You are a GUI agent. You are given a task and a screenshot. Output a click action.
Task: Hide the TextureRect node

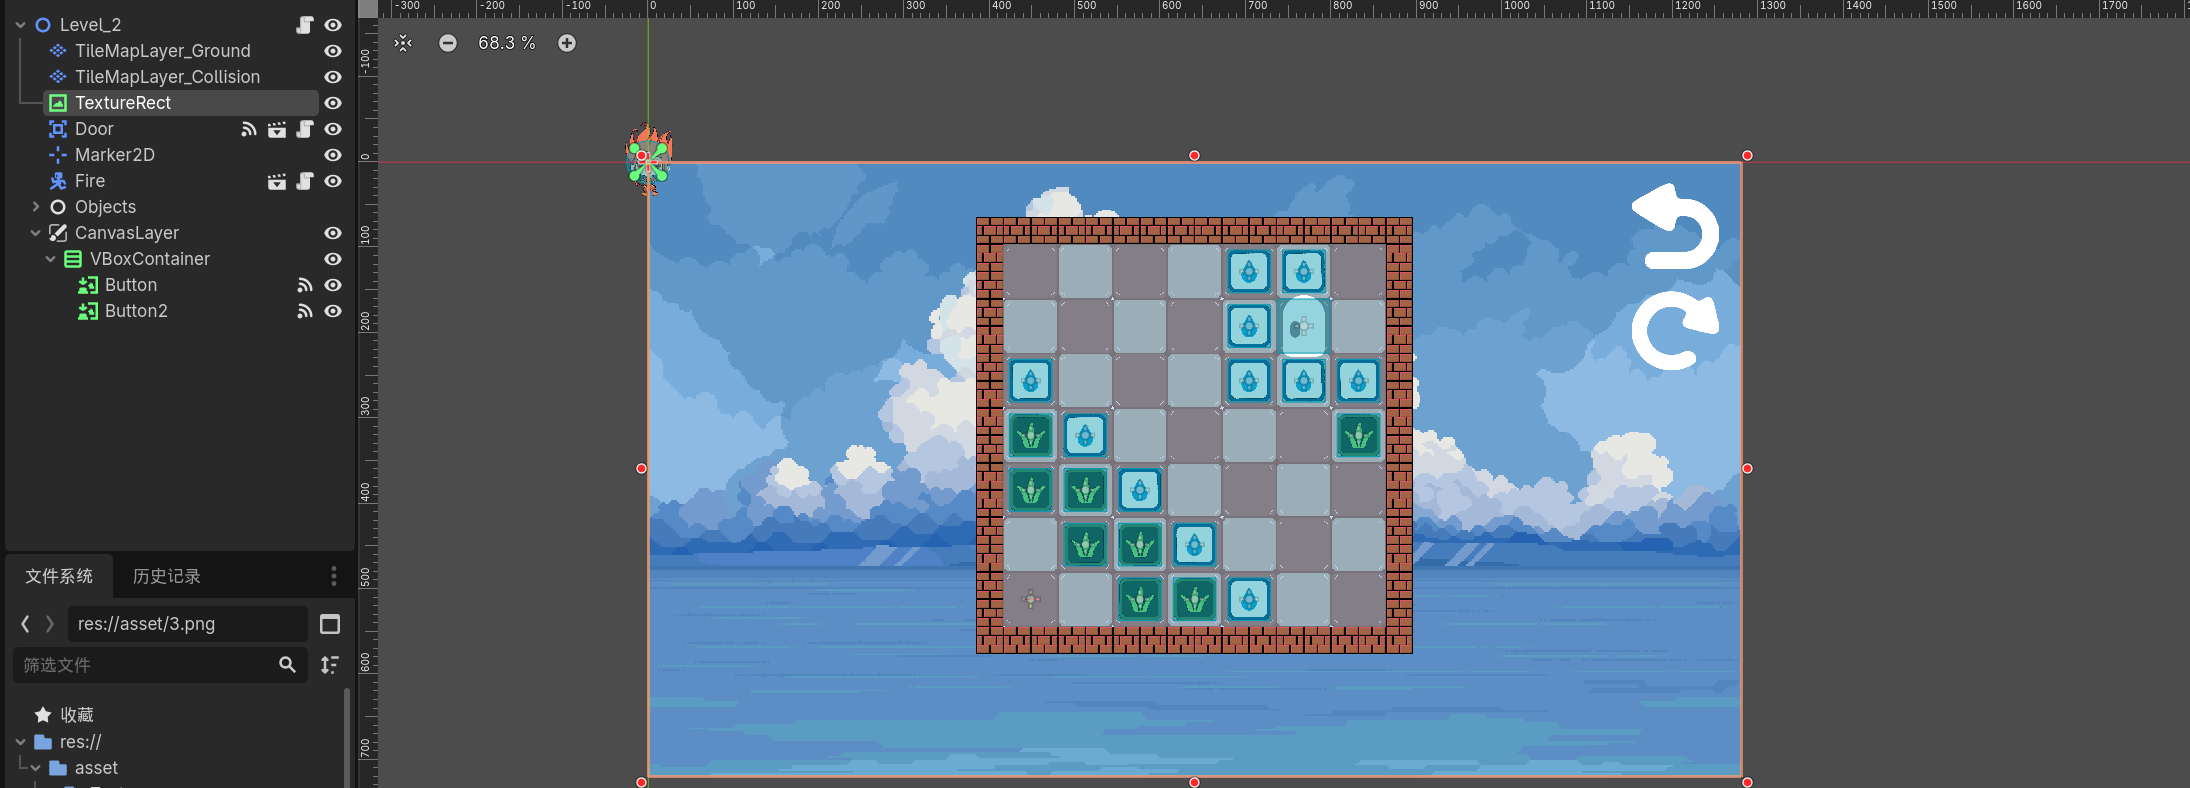333,103
